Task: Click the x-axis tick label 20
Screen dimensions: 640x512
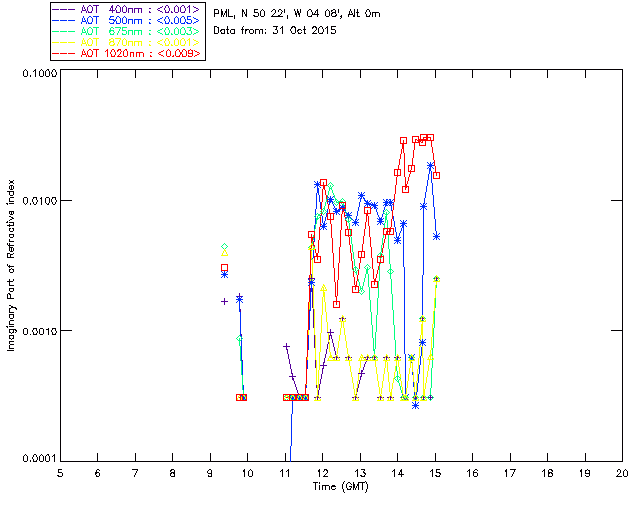Action: pos(622,473)
